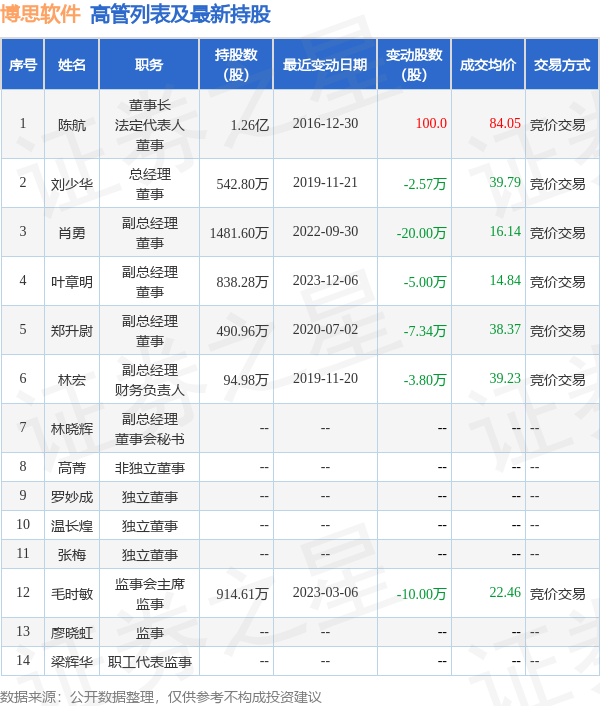This screenshot has width=600, height=706.
Task: Click the position 职工代表监事
Action: coord(149,662)
